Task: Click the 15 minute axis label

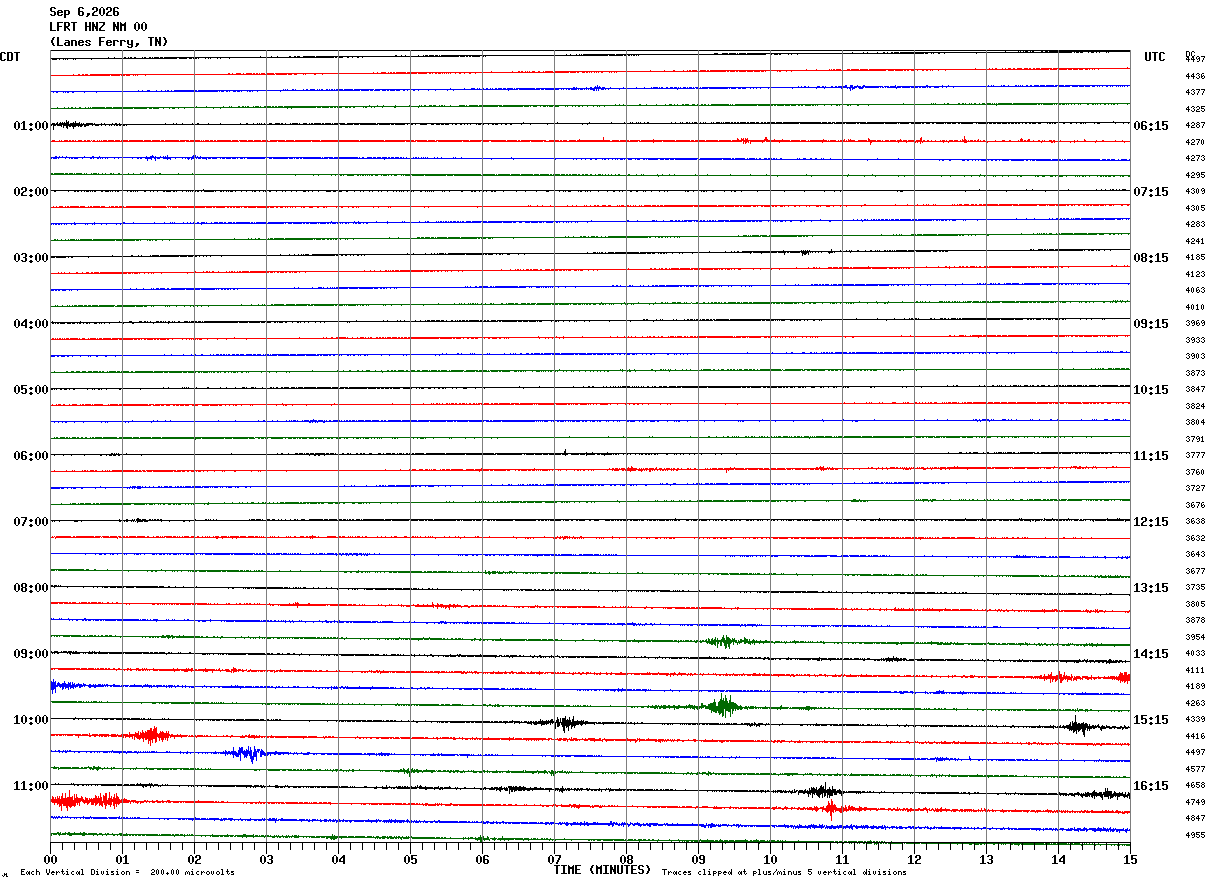Action: 1130,859
